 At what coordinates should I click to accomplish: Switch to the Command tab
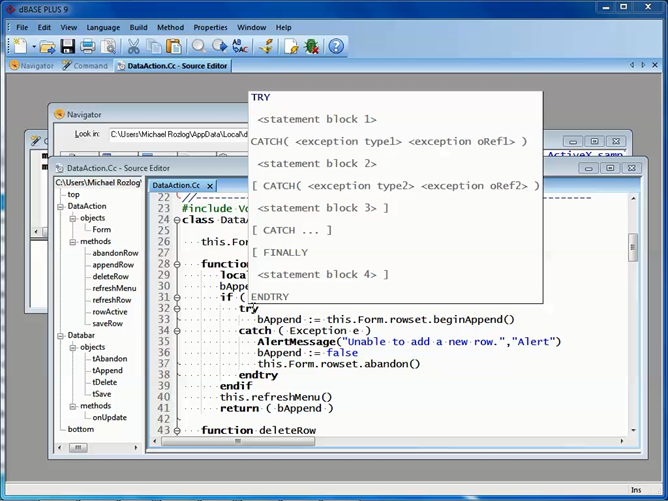click(x=85, y=66)
